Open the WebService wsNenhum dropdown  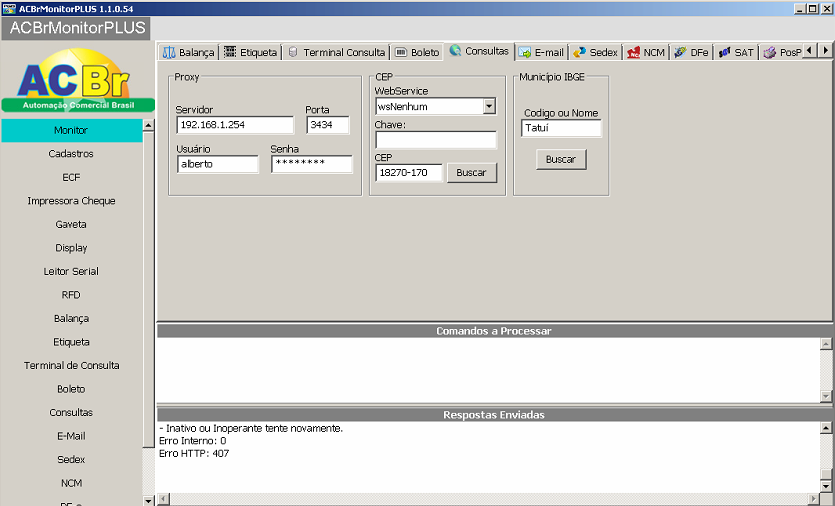(489, 107)
